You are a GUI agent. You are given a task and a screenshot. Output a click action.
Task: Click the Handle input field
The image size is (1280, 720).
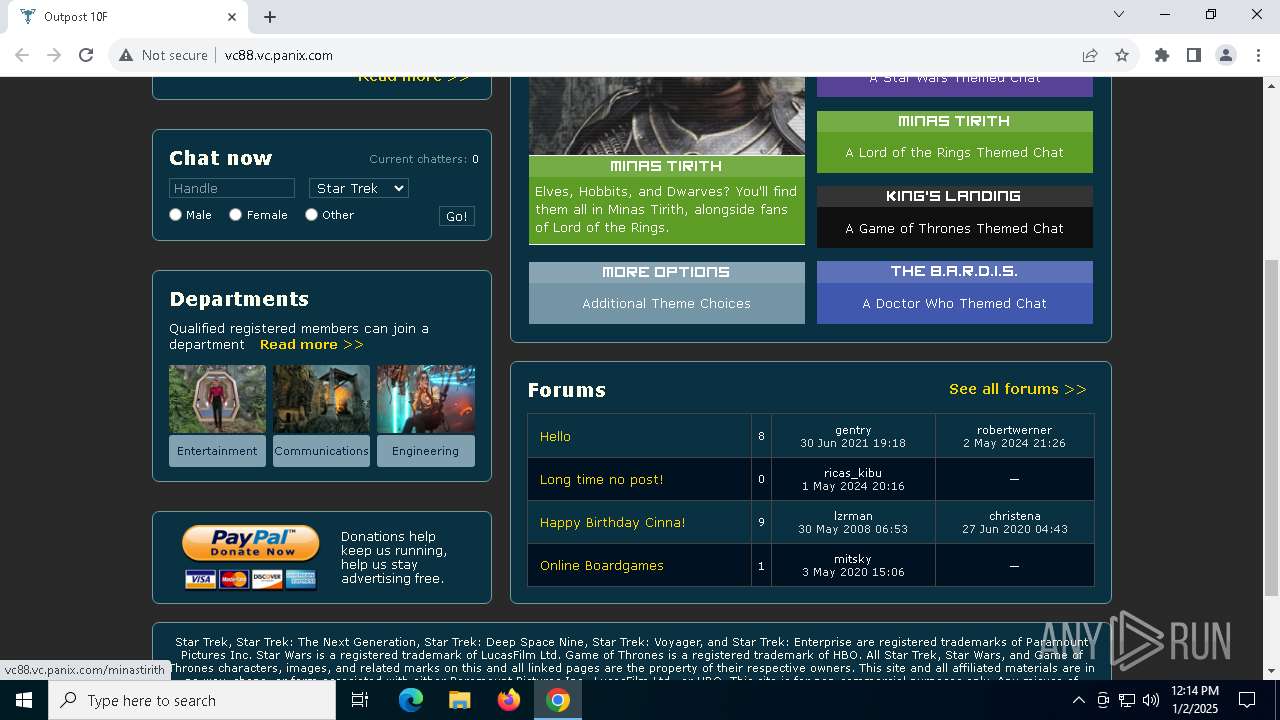232,188
